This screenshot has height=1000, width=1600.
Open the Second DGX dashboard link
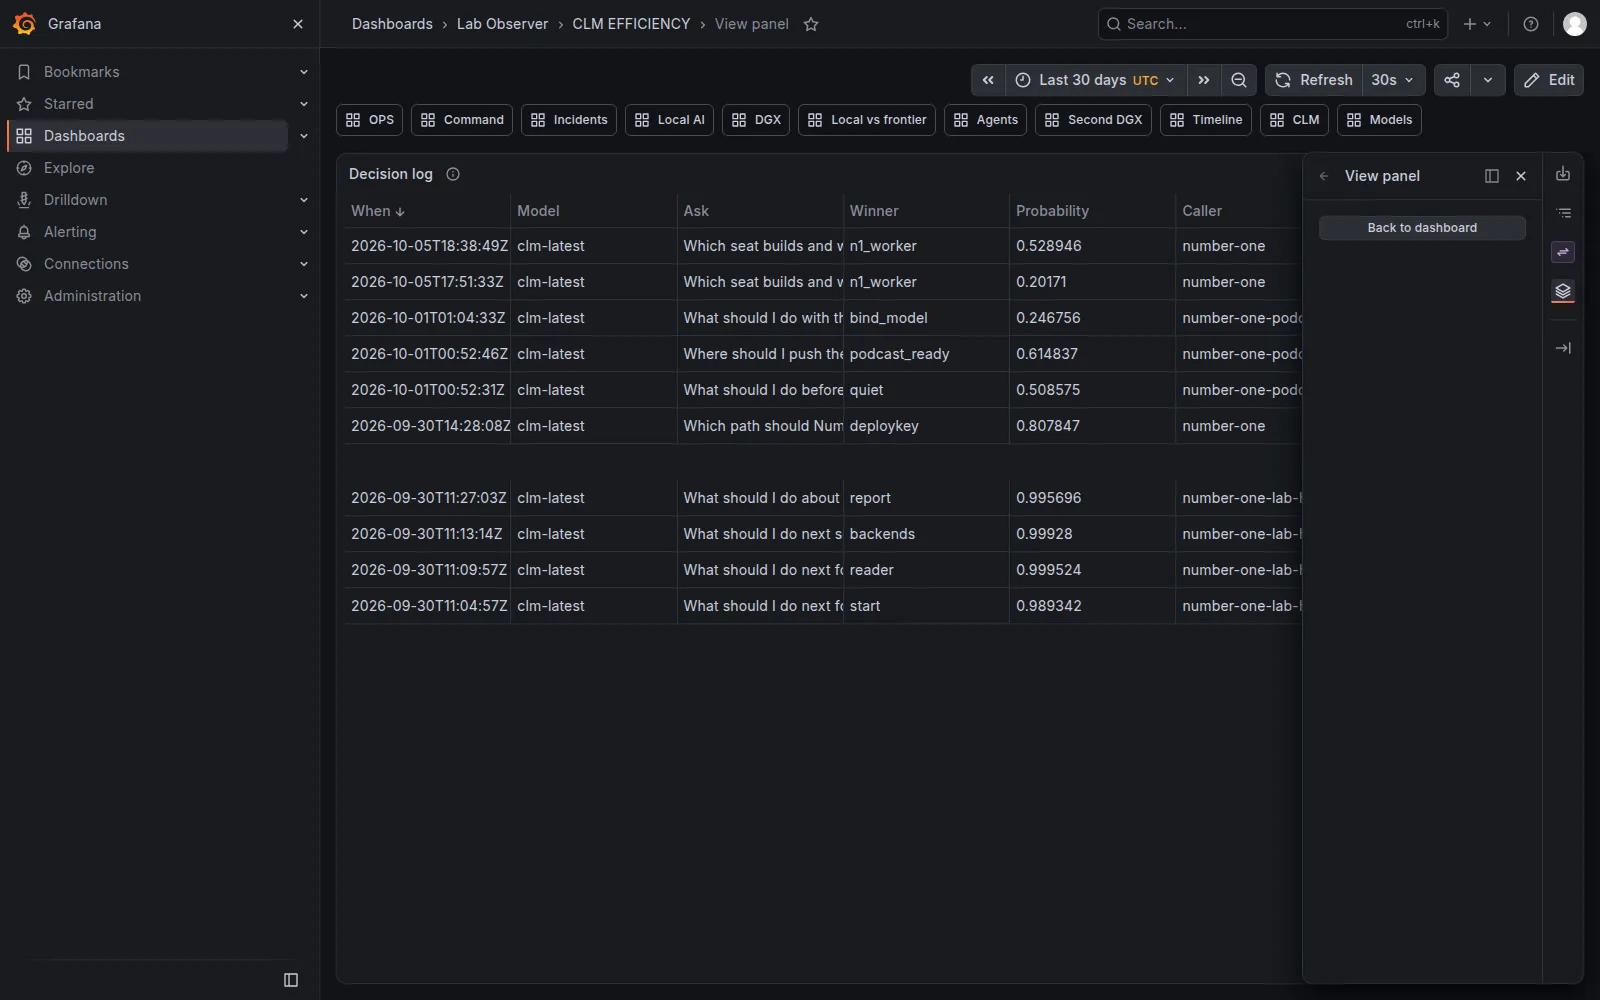pyautogui.click(x=1093, y=120)
